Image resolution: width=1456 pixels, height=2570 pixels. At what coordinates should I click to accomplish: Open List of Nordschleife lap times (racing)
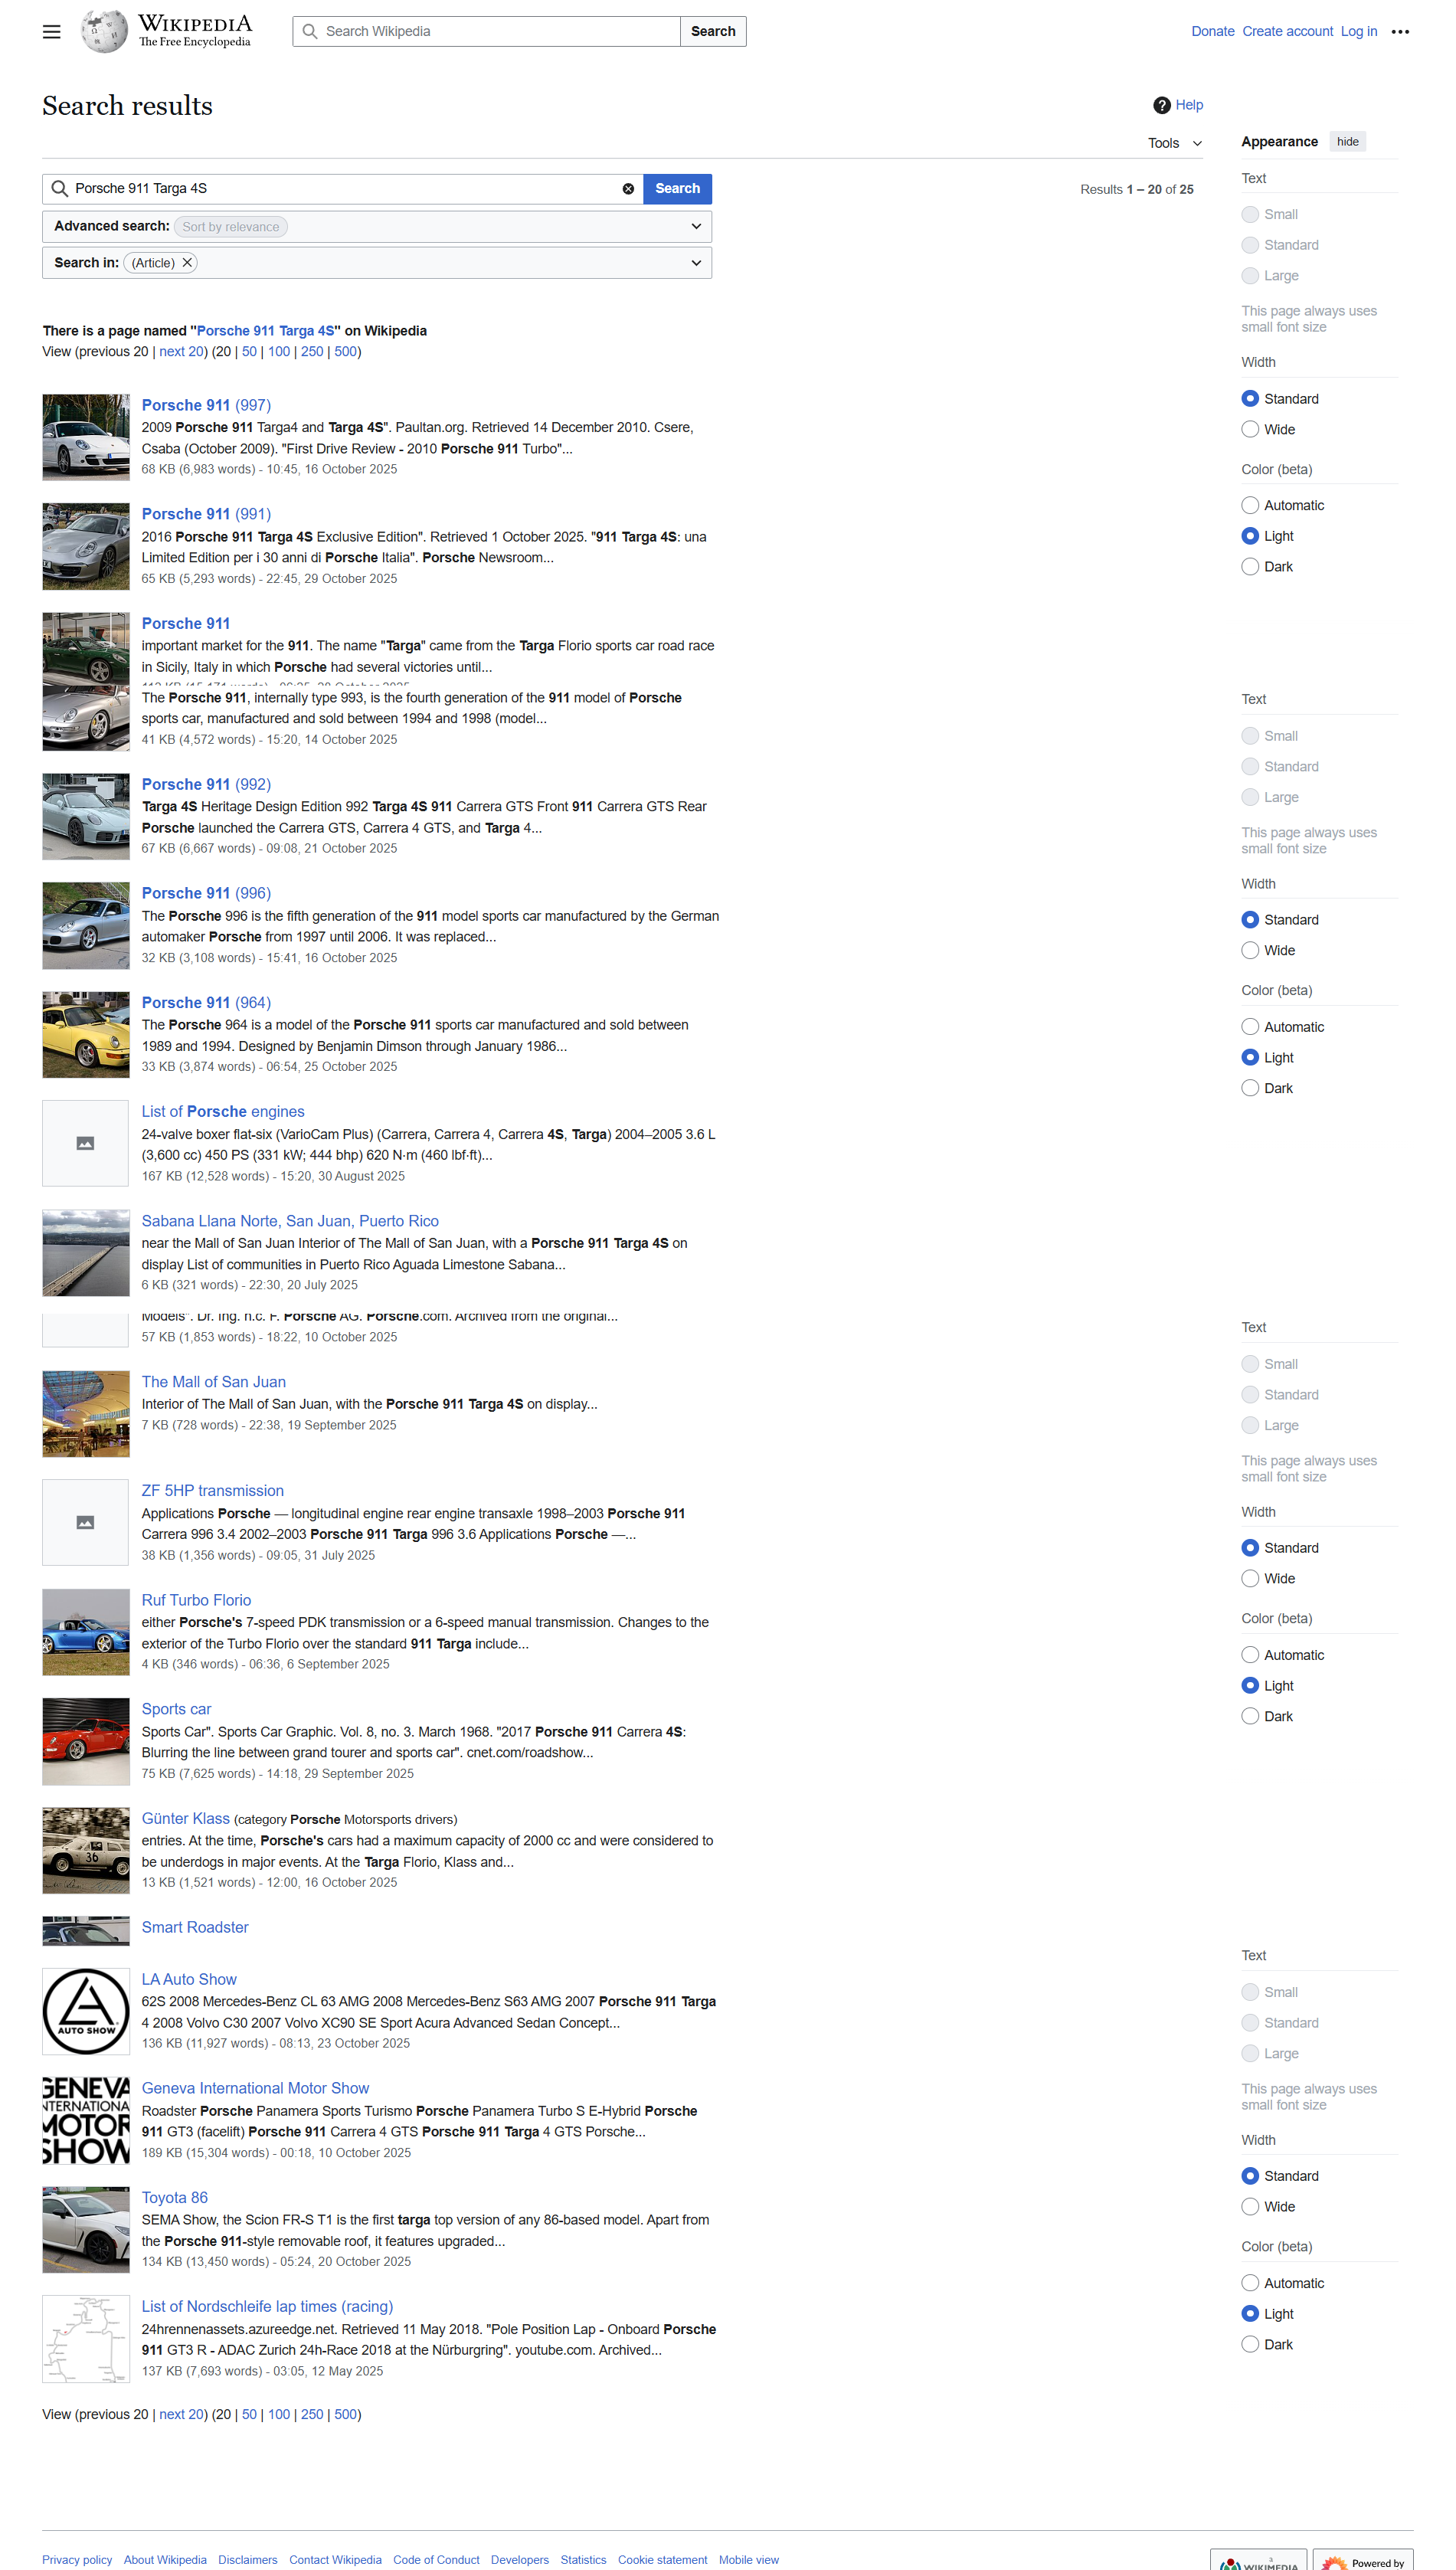tap(267, 2306)
